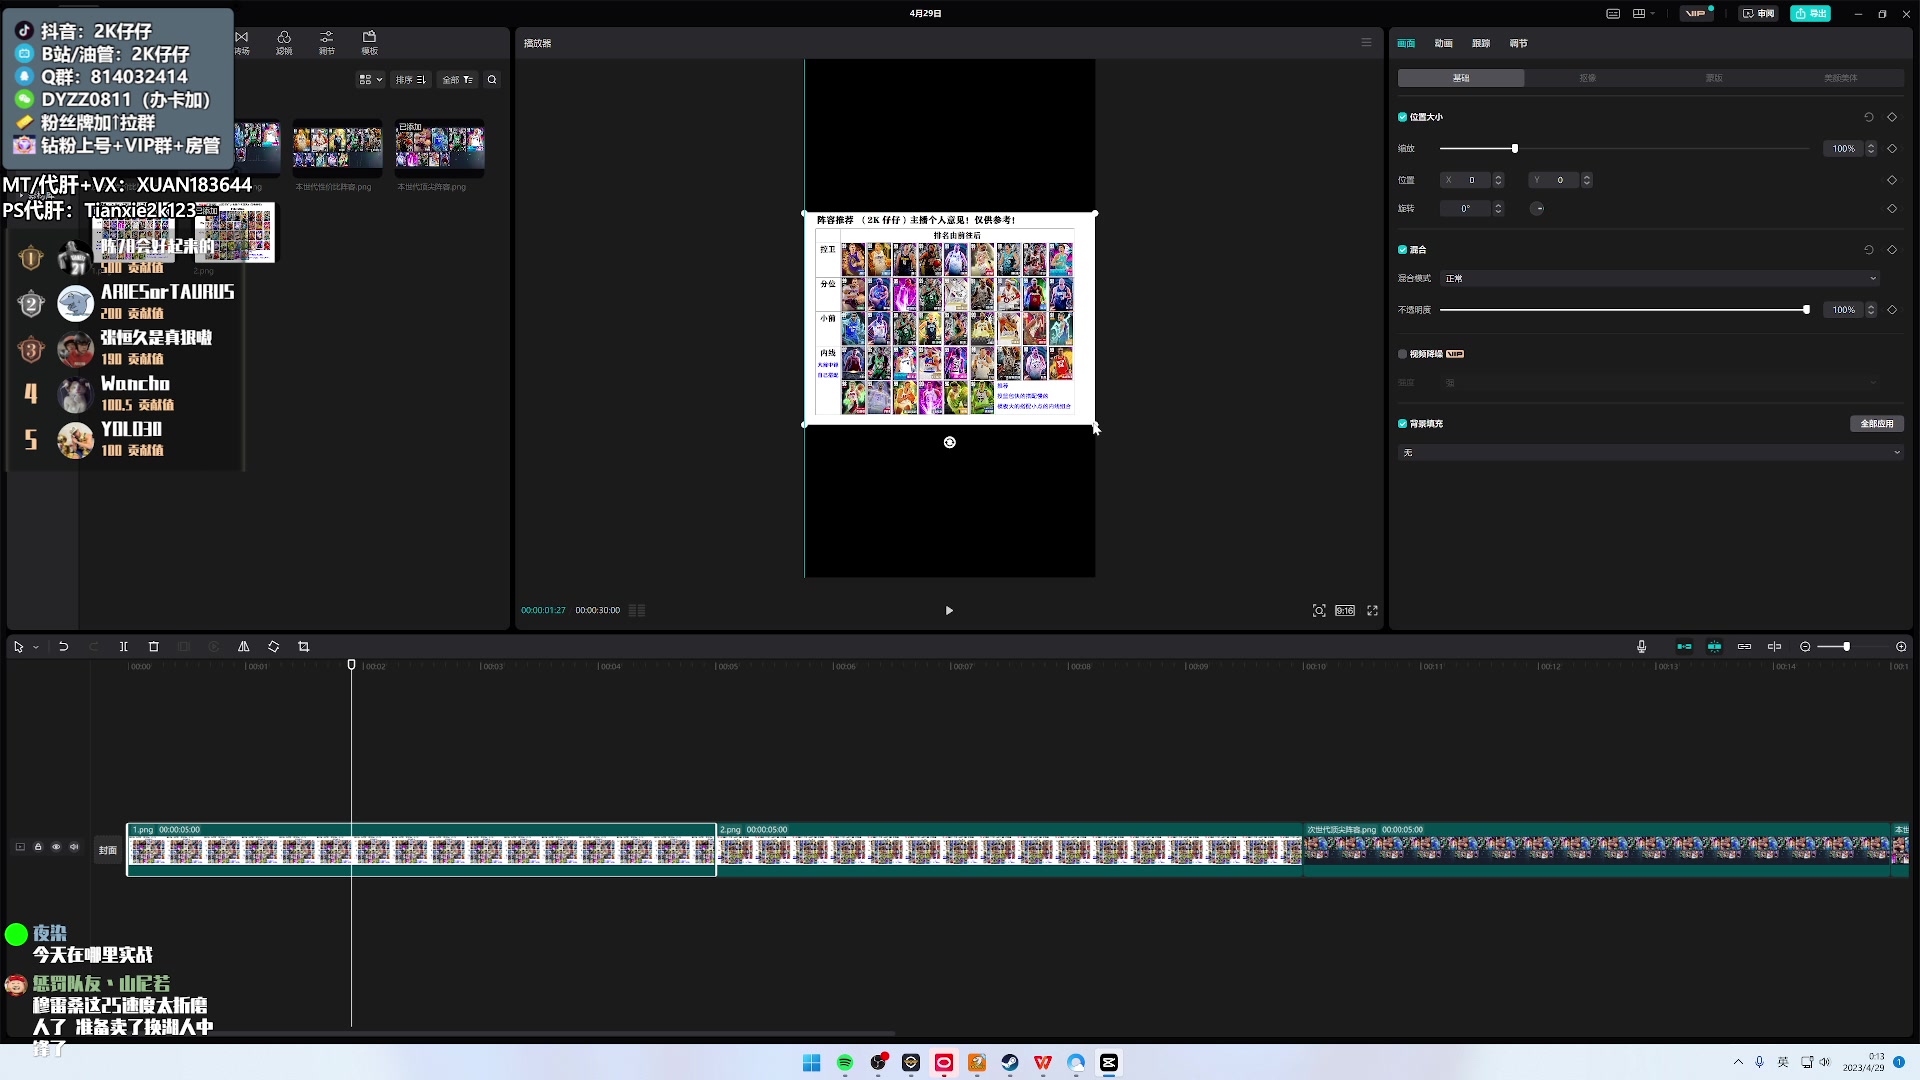Open 背景填充 type dropdown
This screenshot has width=1920, height=1080.
(x=1650, y=453)
